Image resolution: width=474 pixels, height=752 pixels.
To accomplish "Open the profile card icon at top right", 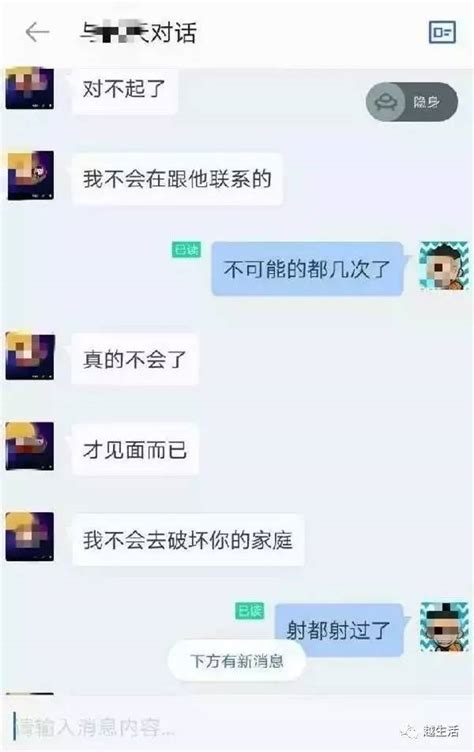I will click(x=442, y=32).
